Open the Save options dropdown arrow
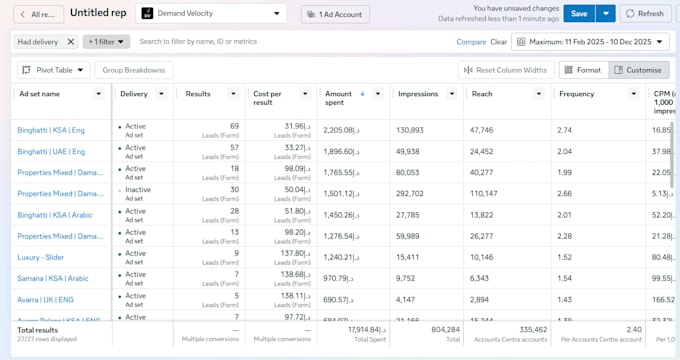The height and width of the screenshot is (360, 680). click(606, 13)
